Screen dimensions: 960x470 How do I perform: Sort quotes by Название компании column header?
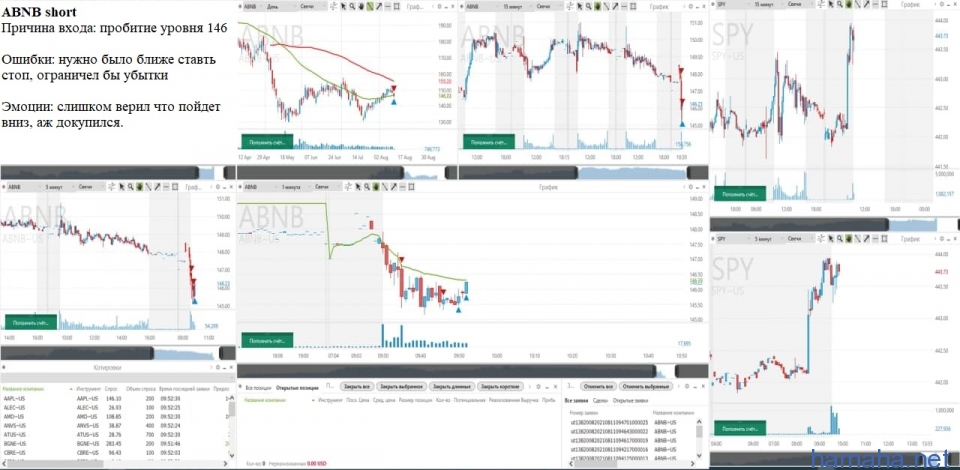point(22,389)
